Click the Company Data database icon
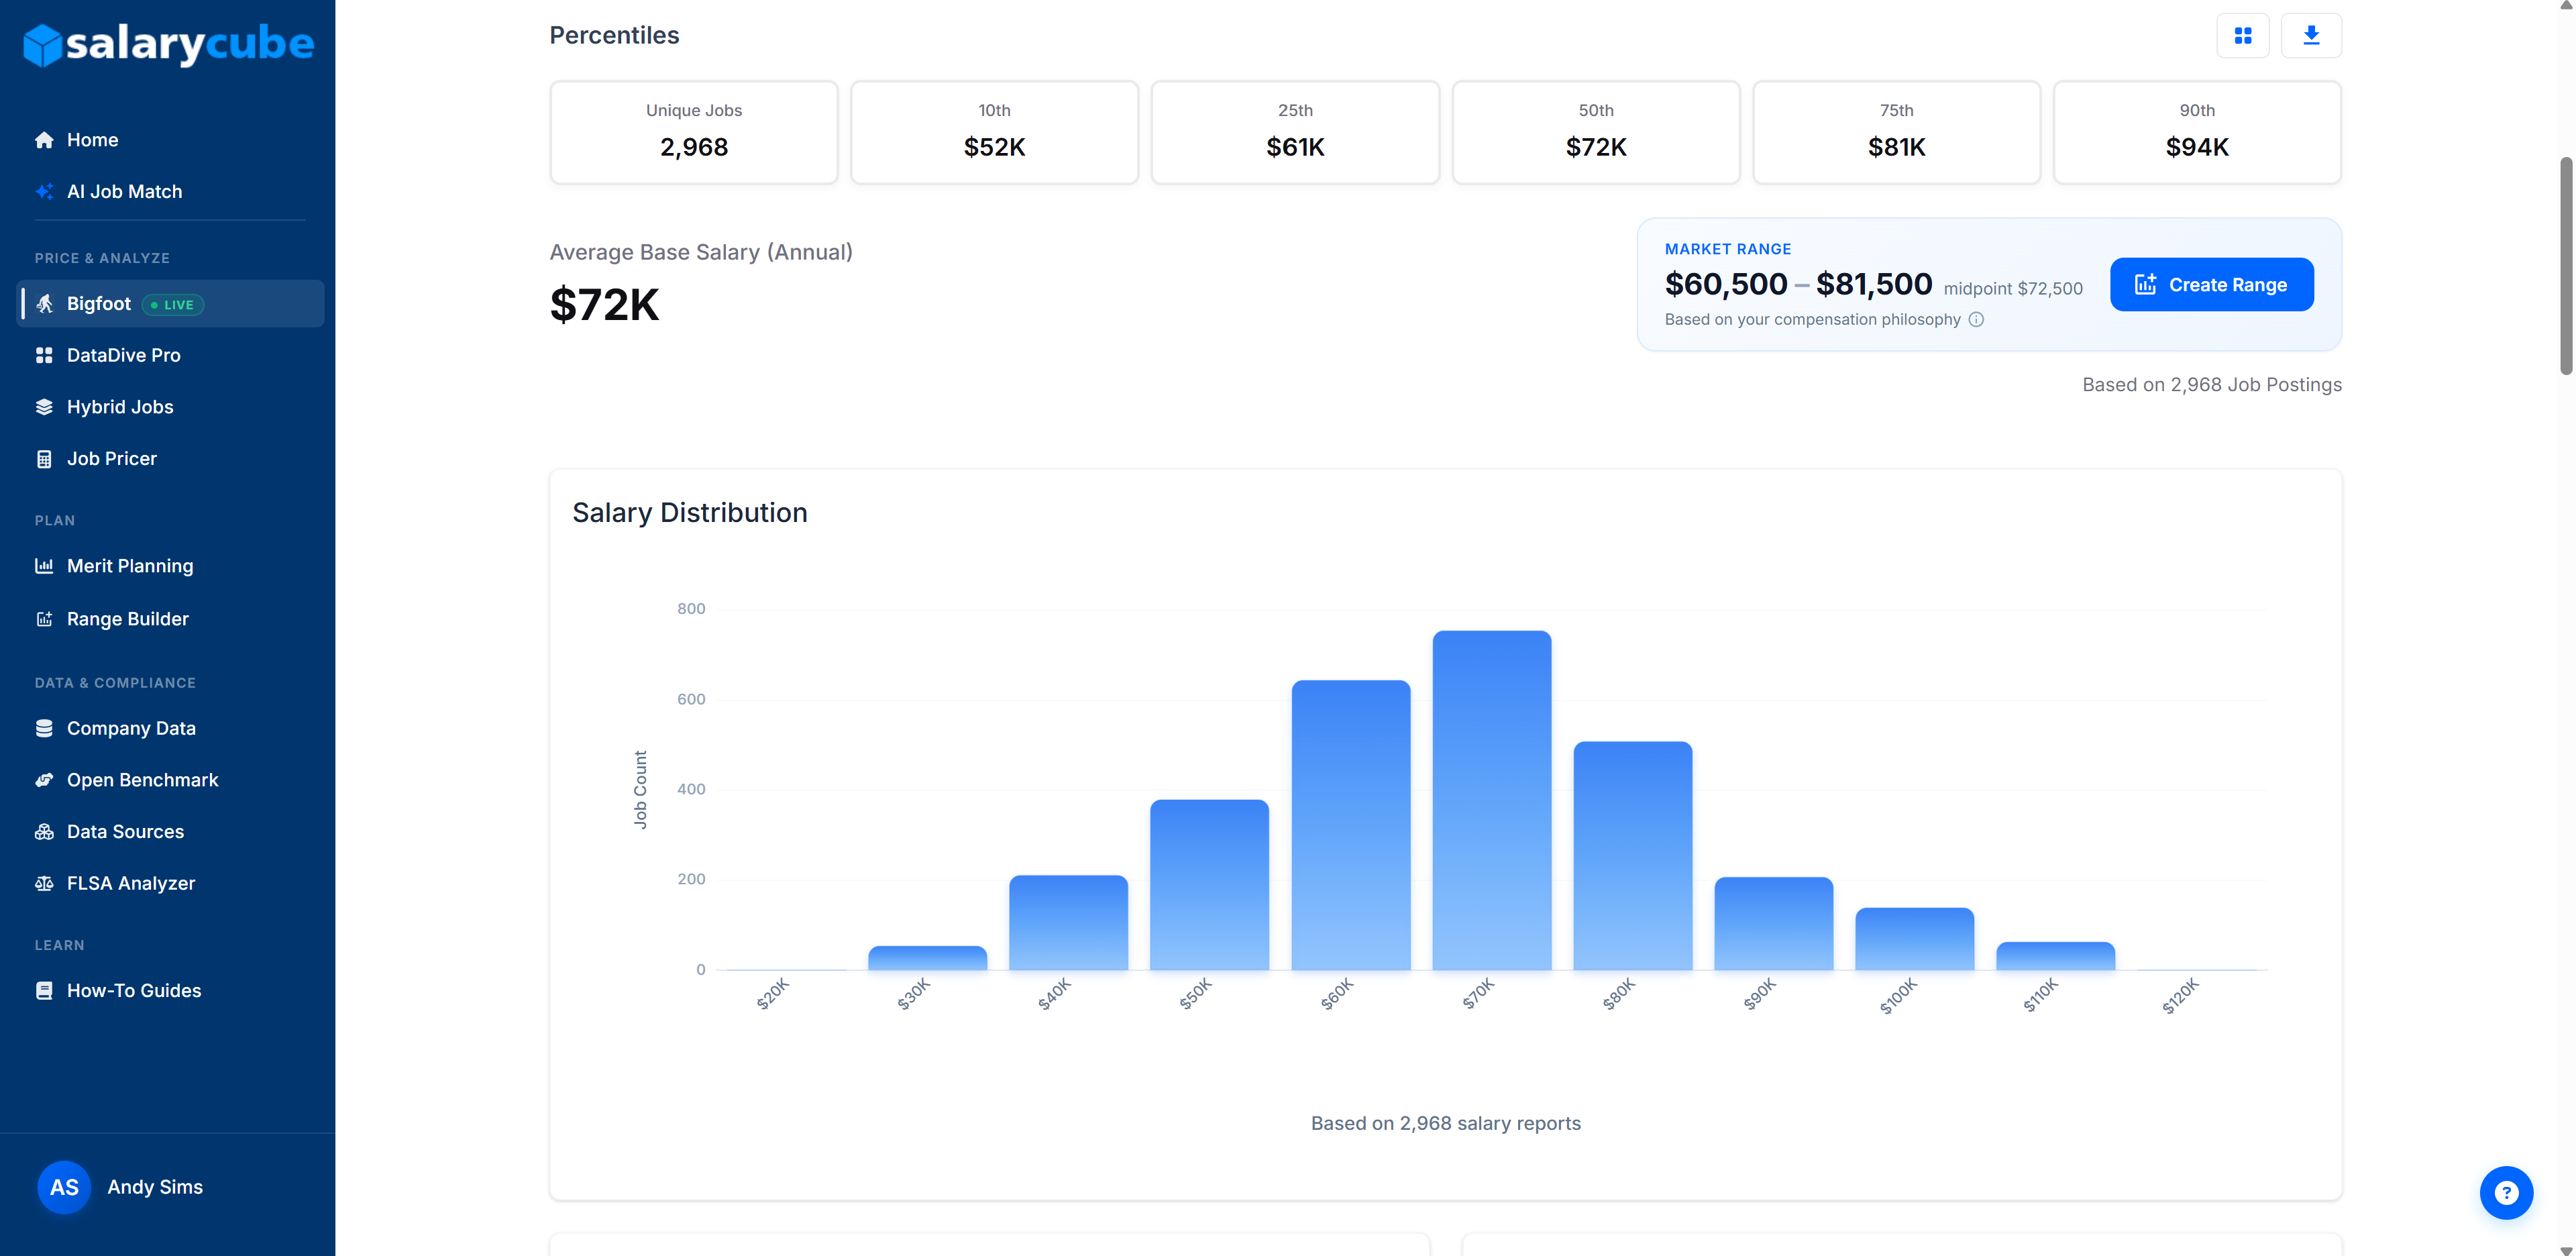Screen dimensions: 2576x1256 [x=44, y=728]
